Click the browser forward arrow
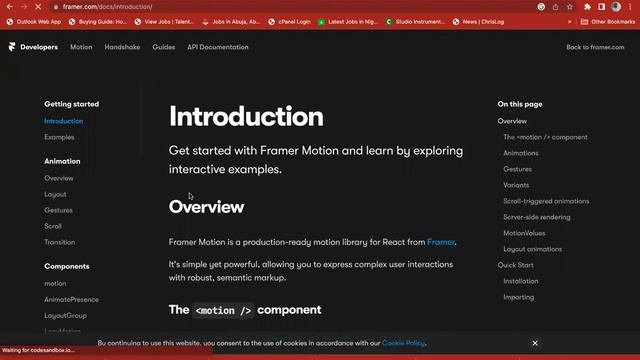Screen dimensions: 640x360 point(24,7)
